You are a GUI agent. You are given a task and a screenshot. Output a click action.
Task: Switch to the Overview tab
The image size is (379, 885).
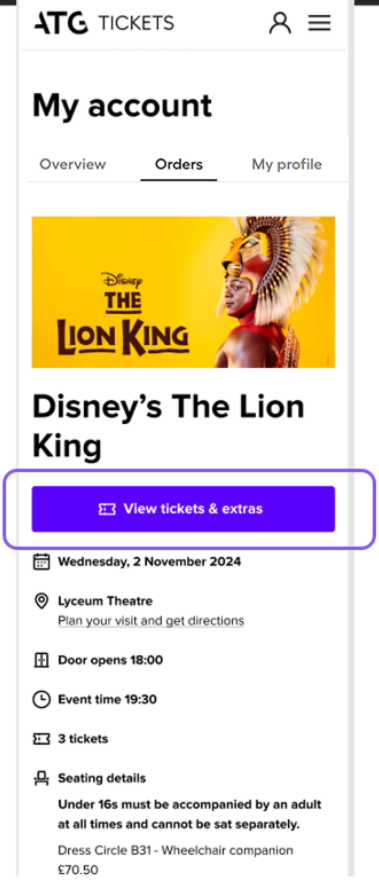pos(72,164)
